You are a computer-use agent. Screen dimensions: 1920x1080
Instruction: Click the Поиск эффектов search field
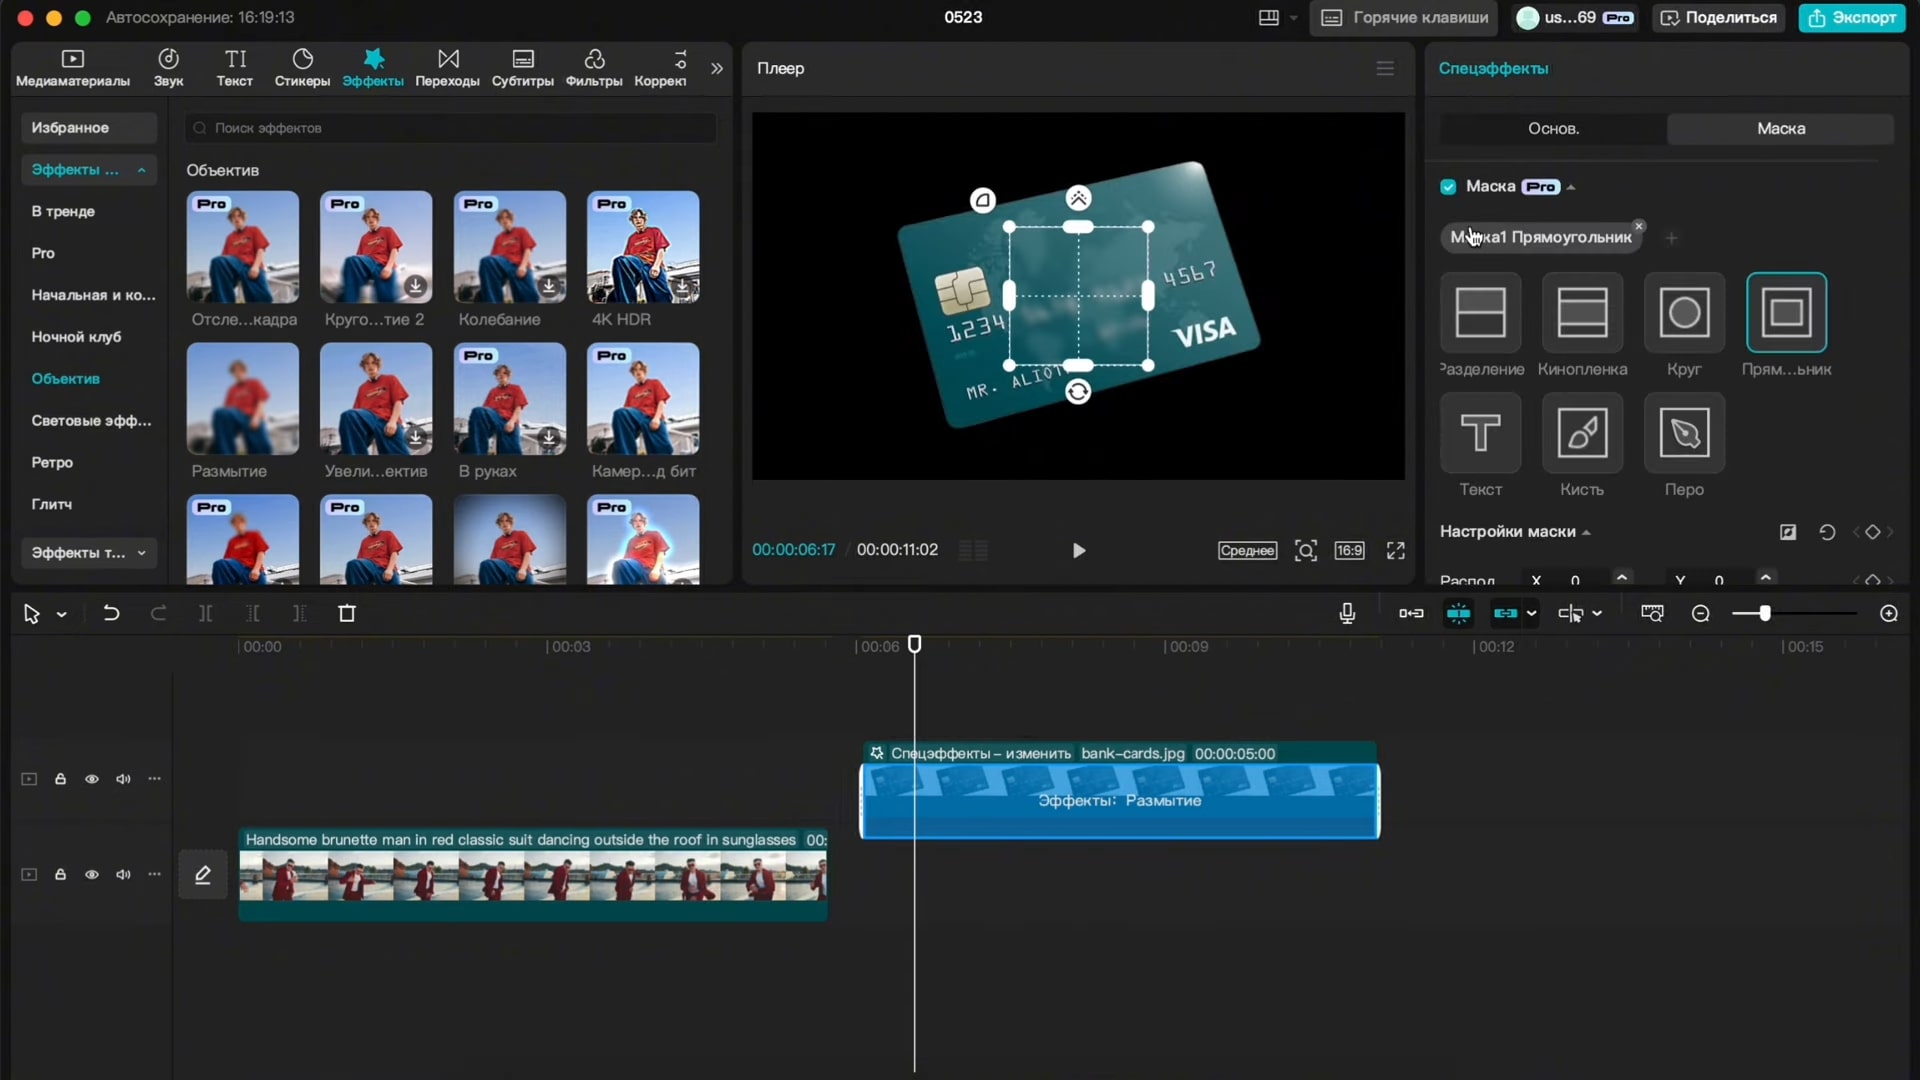[450, 128]
